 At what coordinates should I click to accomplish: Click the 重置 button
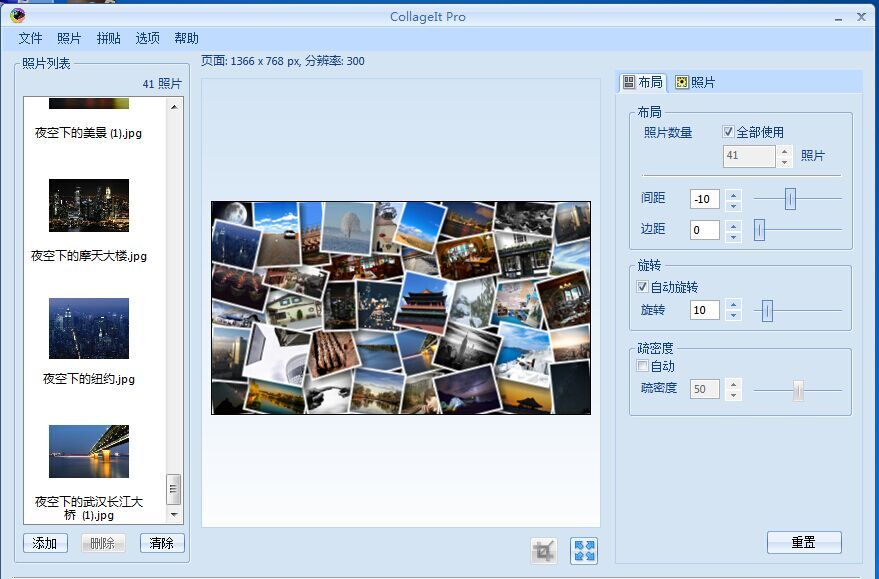pyautogui.click(x=804, y=542)
